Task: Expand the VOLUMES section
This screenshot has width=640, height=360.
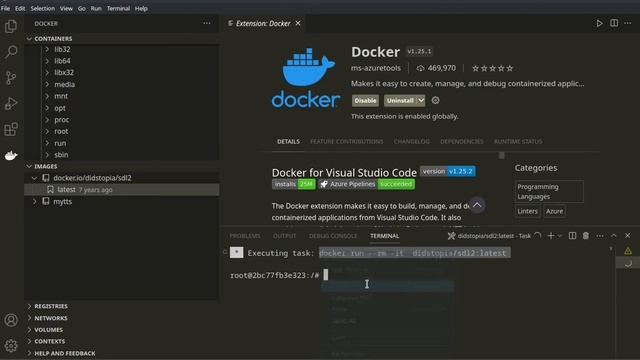Action: click(x=29, y=330)
